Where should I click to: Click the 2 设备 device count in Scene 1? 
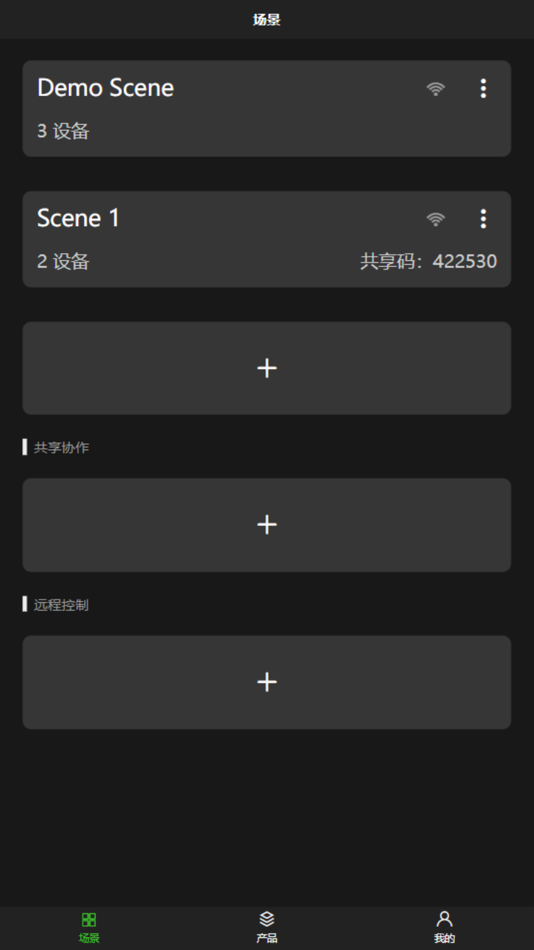pos(63,262)
